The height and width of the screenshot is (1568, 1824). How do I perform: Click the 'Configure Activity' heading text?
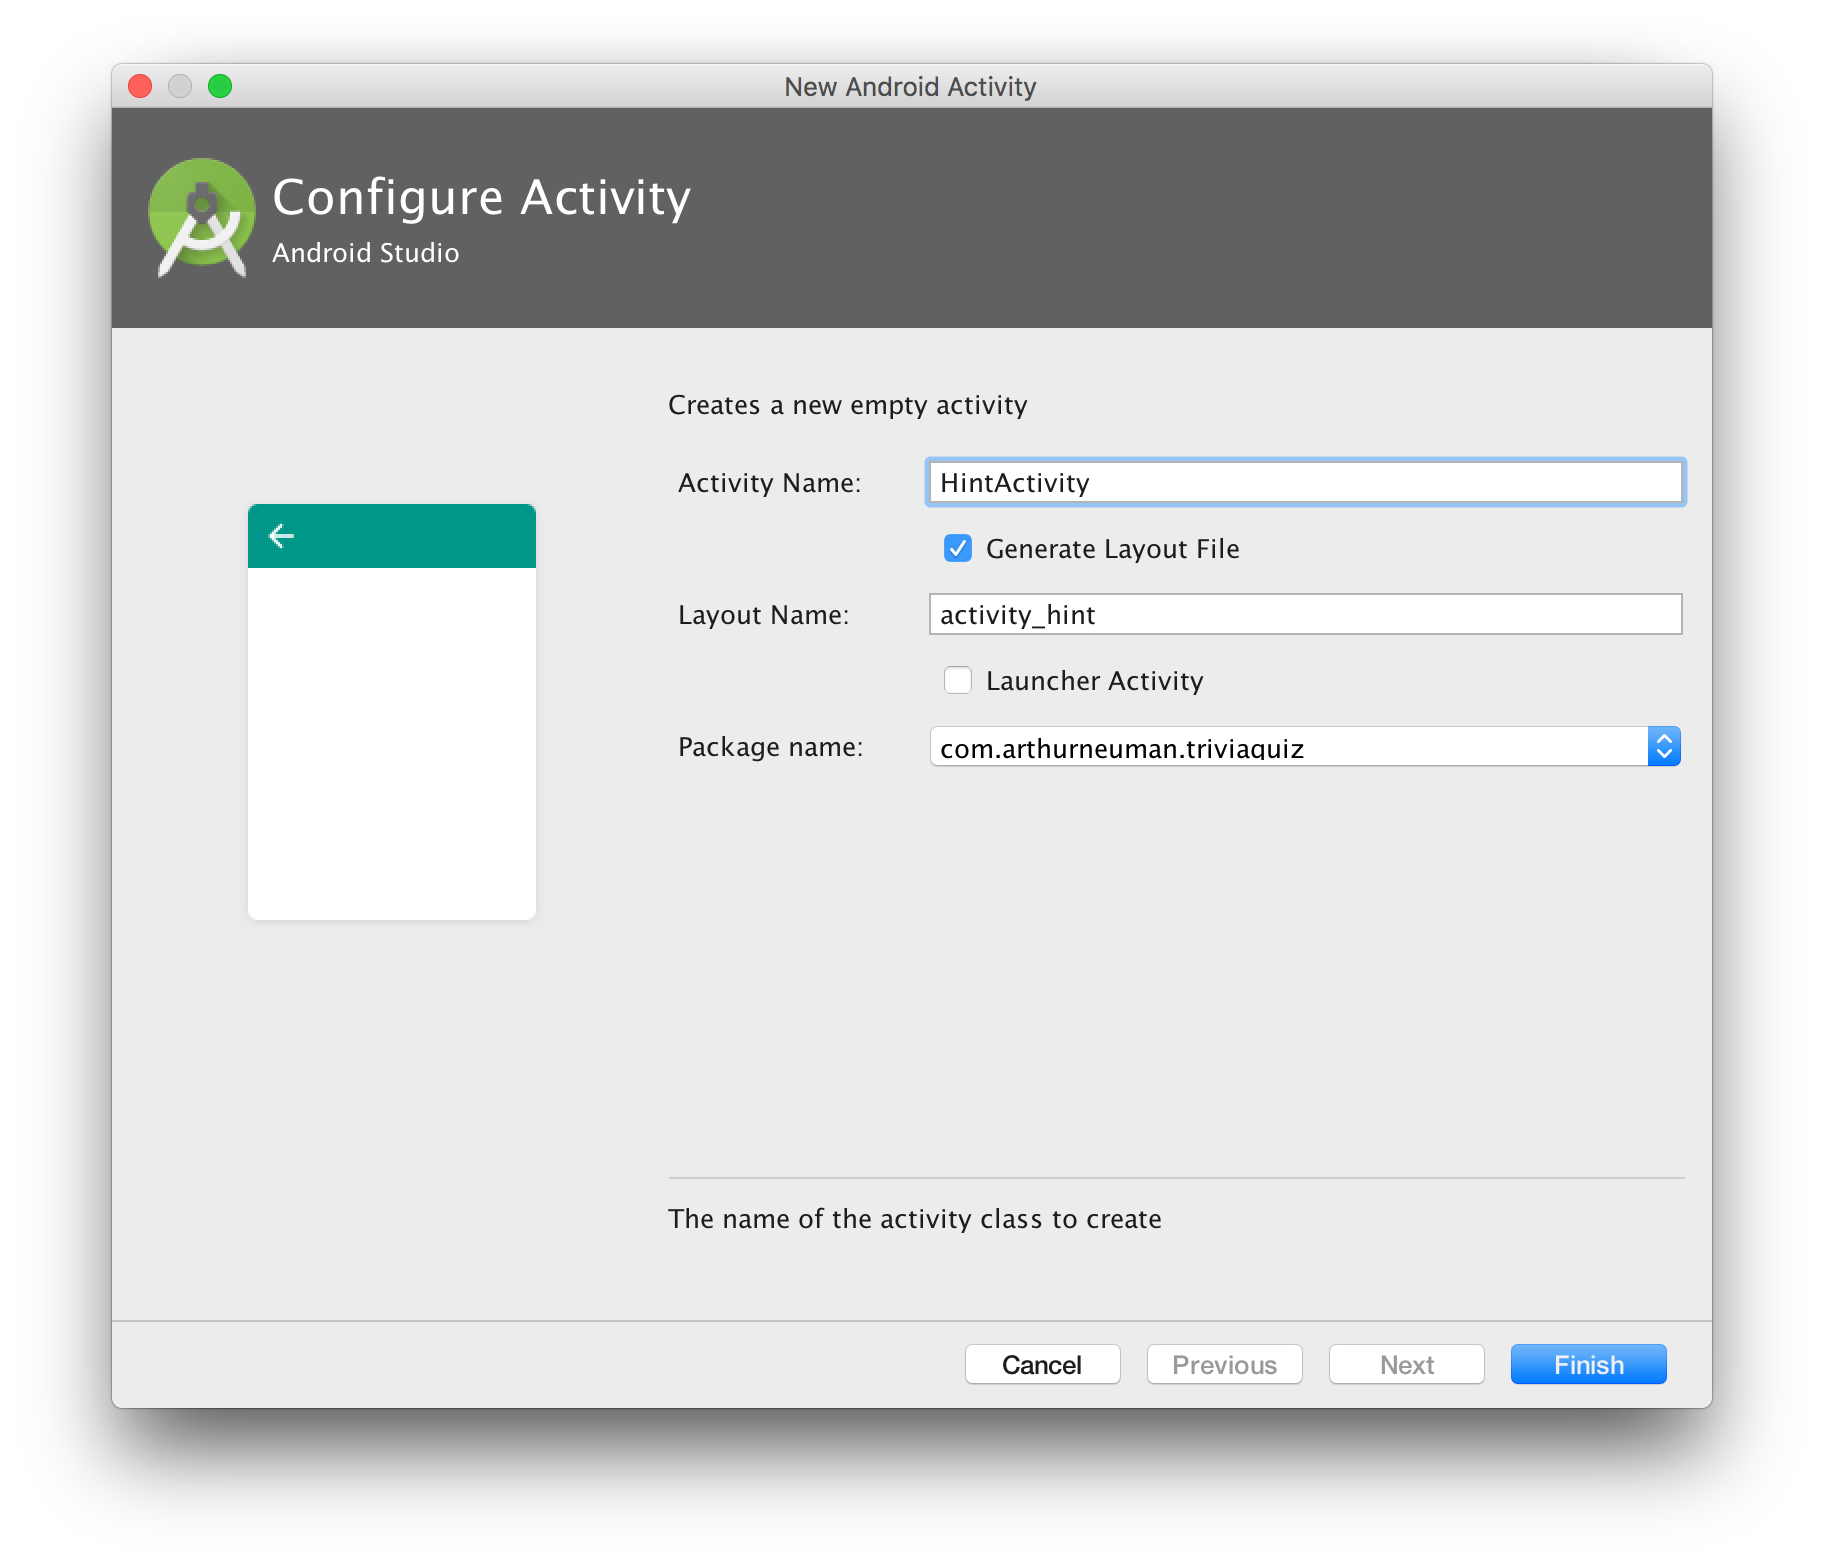coord(482,198)
